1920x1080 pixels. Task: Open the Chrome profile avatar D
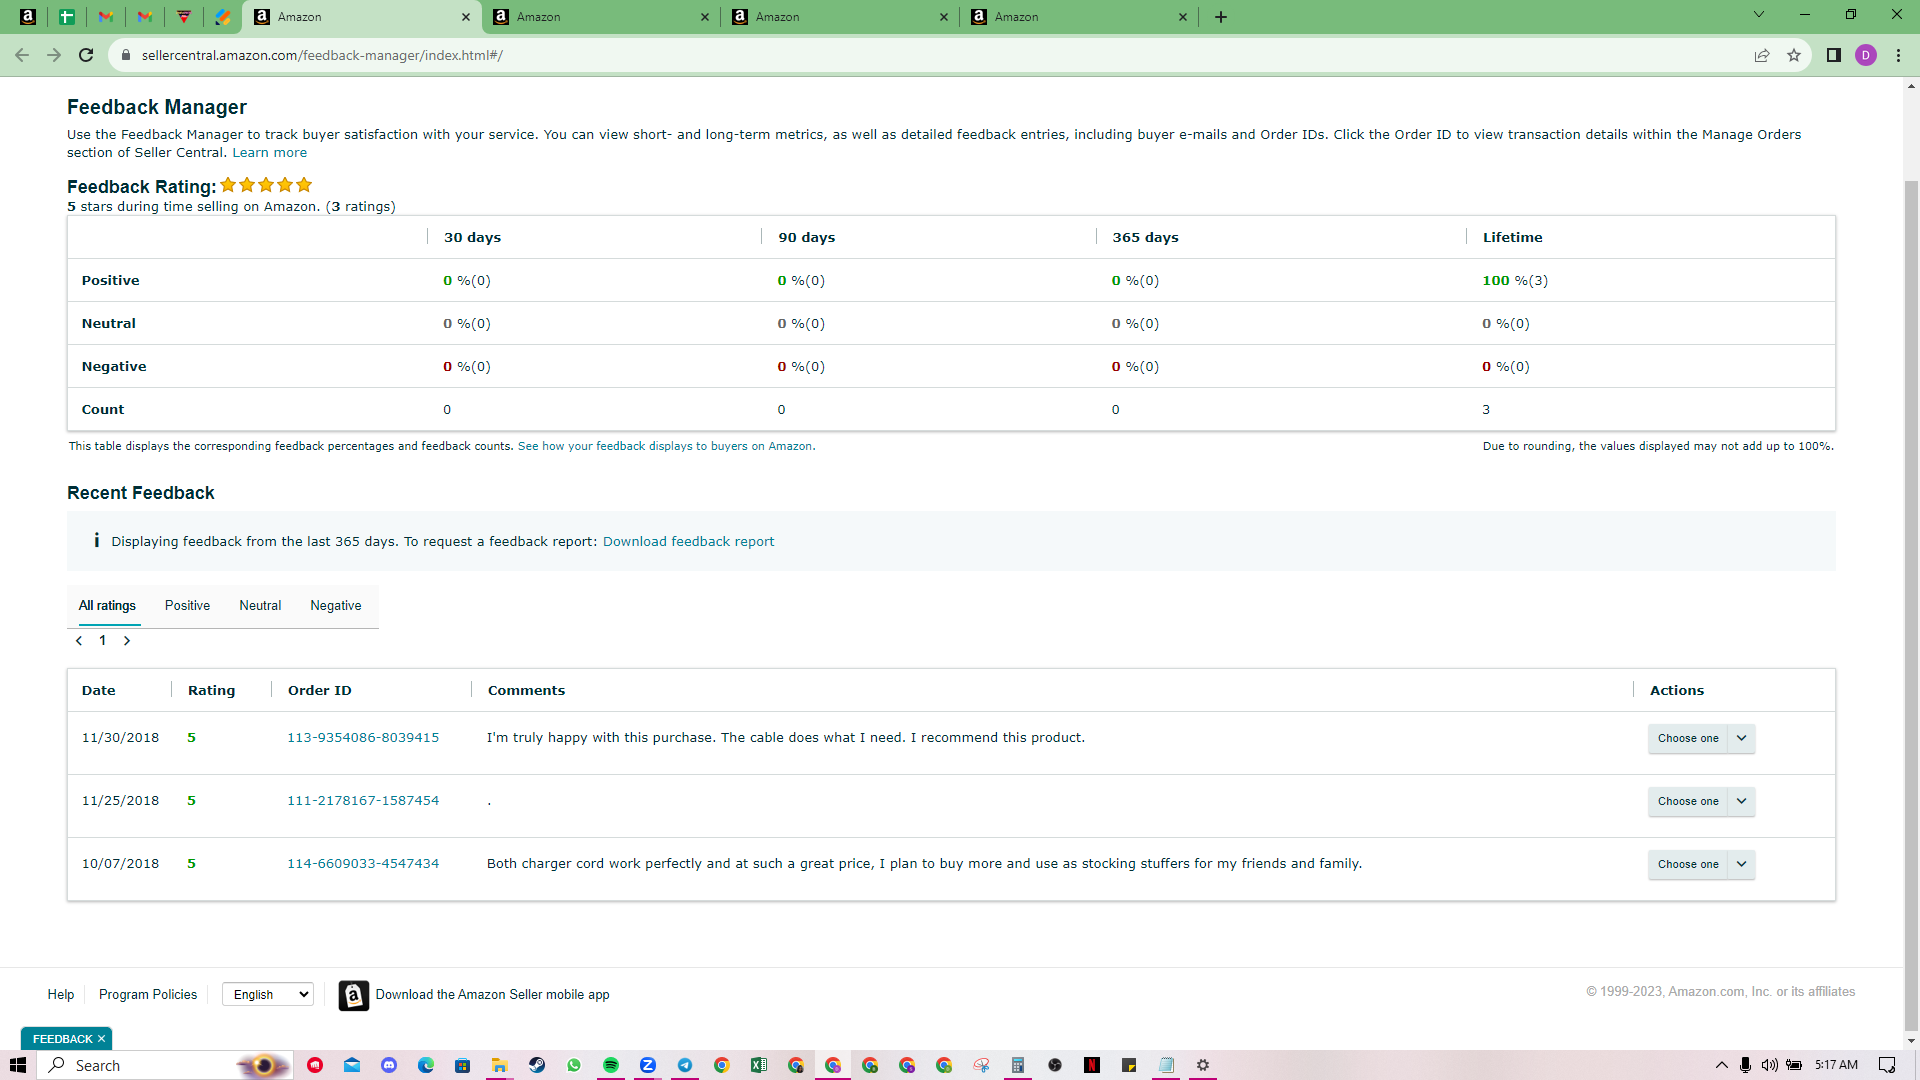[x=1866, y=55]
